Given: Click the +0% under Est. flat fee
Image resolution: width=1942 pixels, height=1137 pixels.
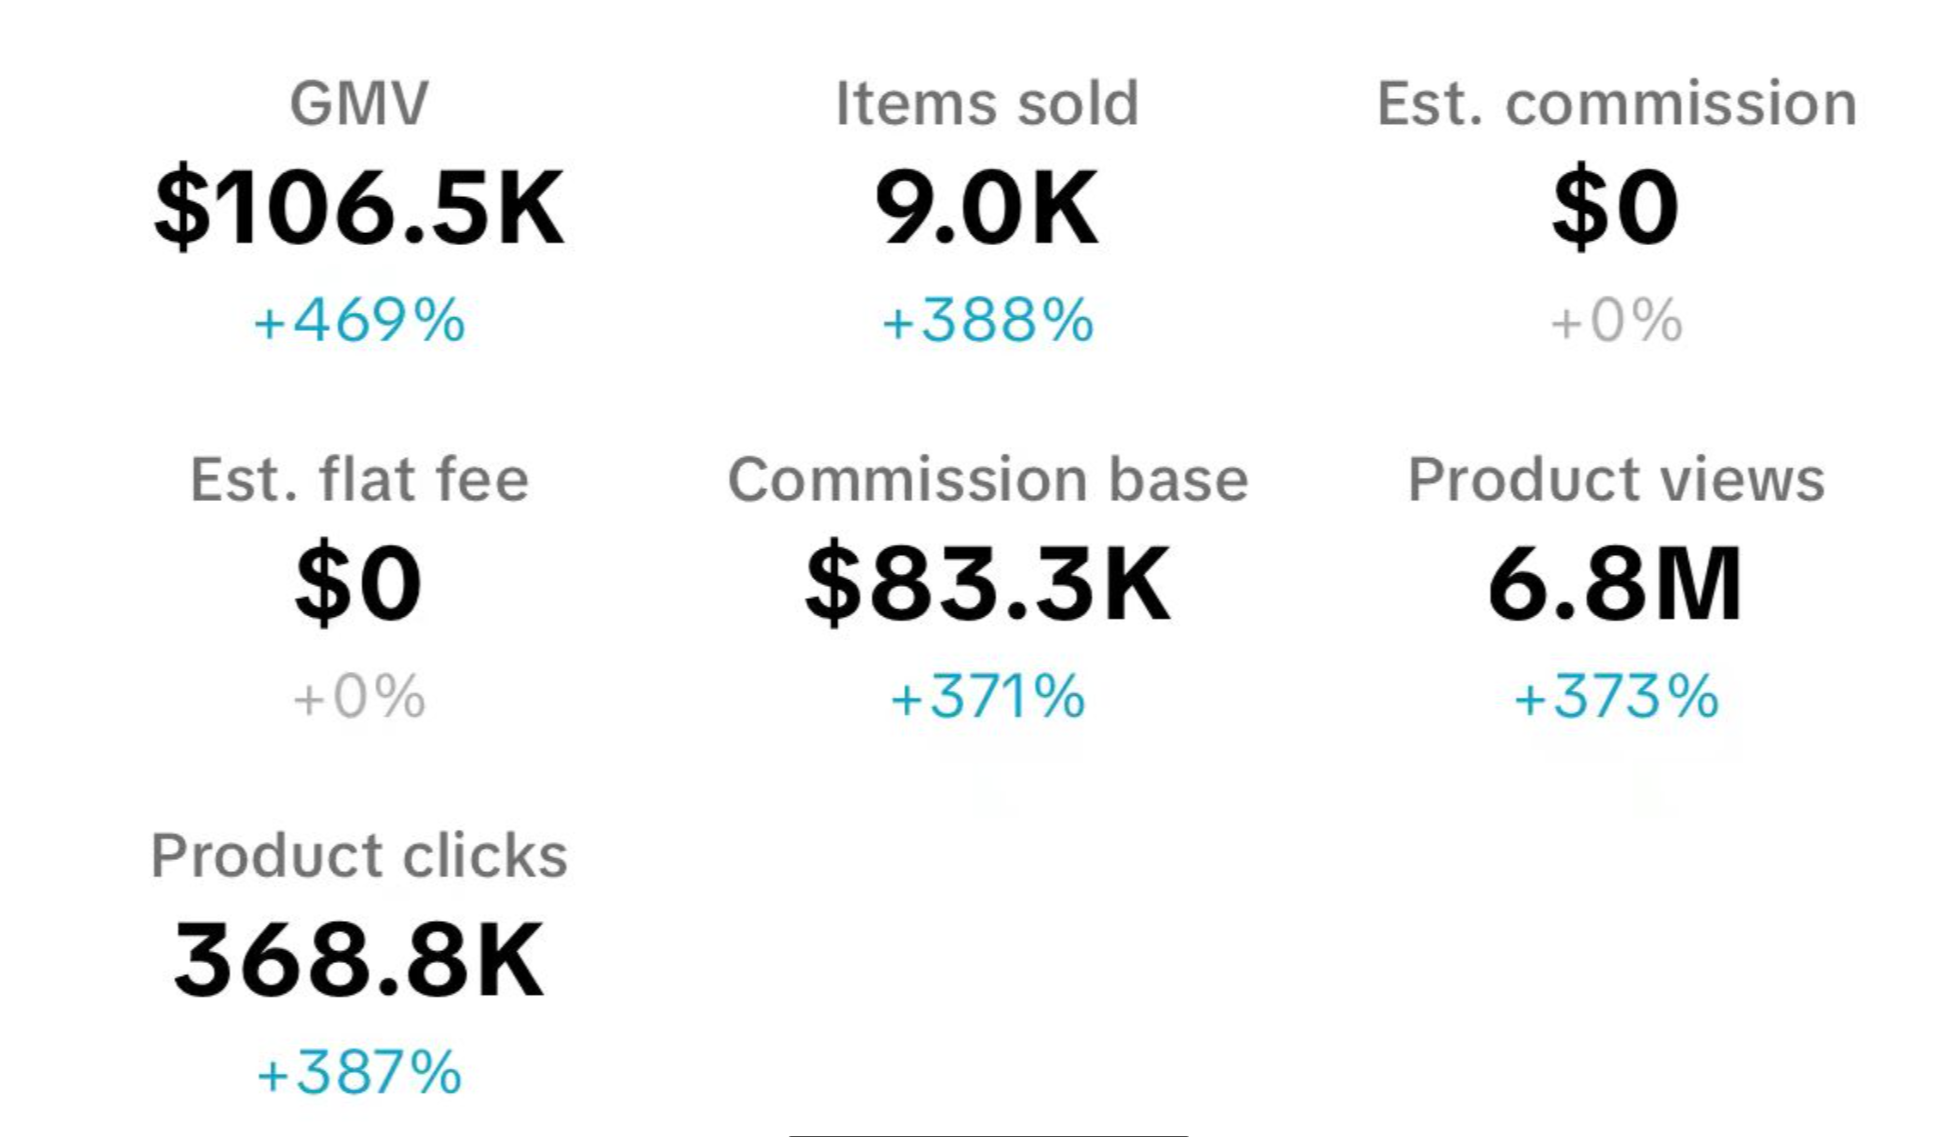Looking at the screenshot, I should (x=359, y=697).
